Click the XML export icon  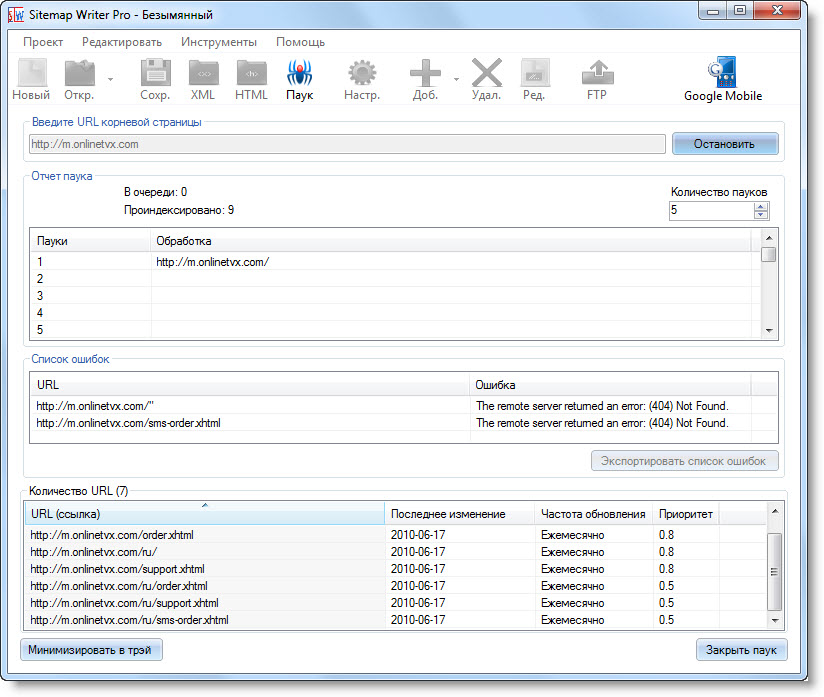(203, 73)
